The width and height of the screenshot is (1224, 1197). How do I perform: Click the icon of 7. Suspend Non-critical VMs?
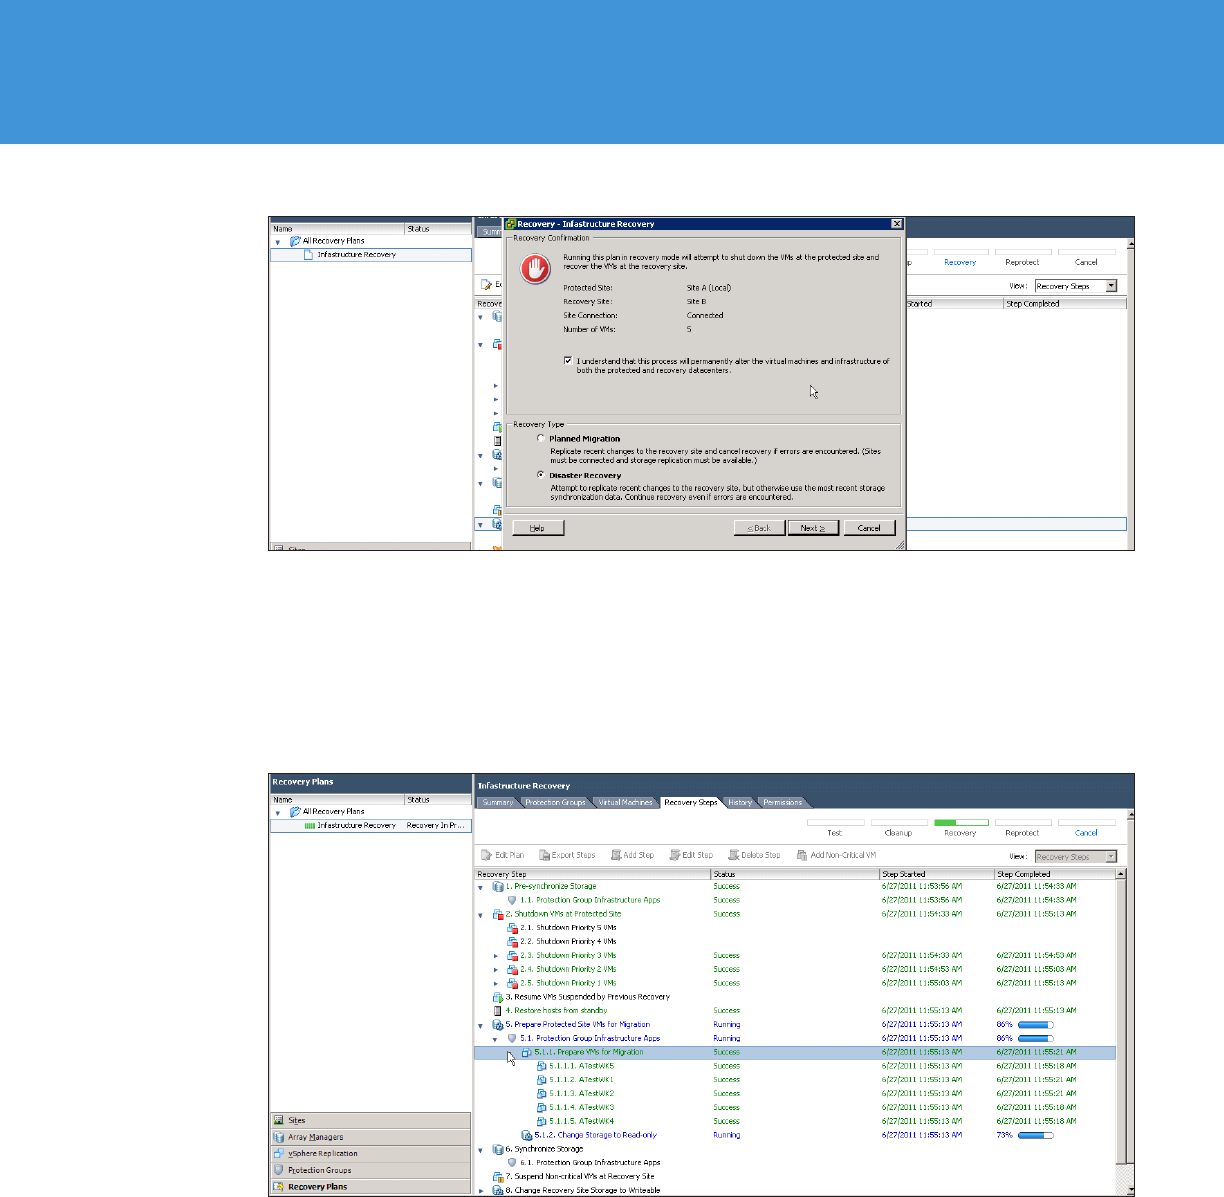point(498,1176)
